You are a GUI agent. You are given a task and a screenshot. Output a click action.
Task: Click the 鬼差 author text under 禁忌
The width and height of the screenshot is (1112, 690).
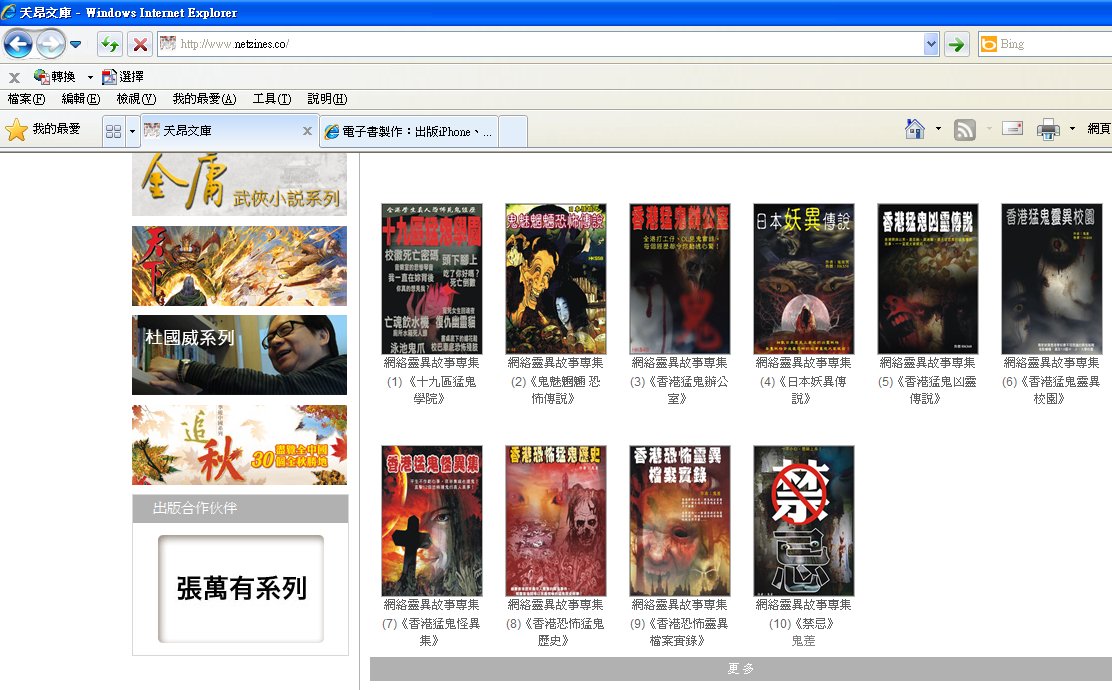[x=804, y=641]
